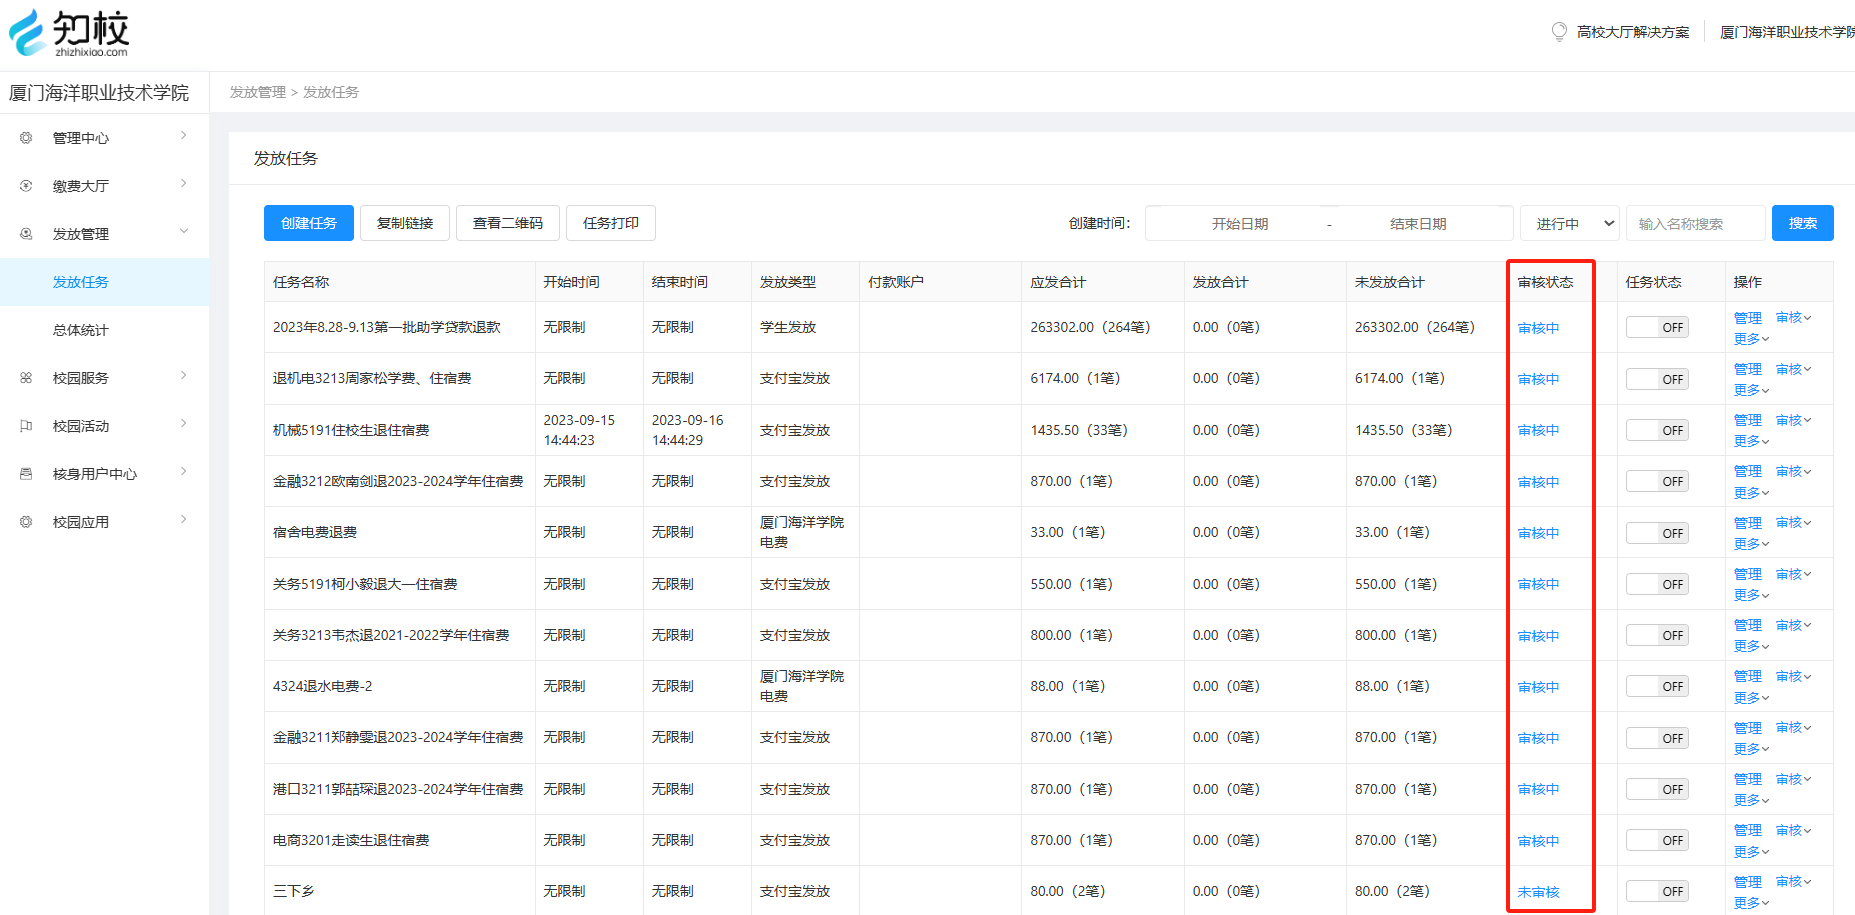Click the 管理中心 gear icon in sidebar

26,138
